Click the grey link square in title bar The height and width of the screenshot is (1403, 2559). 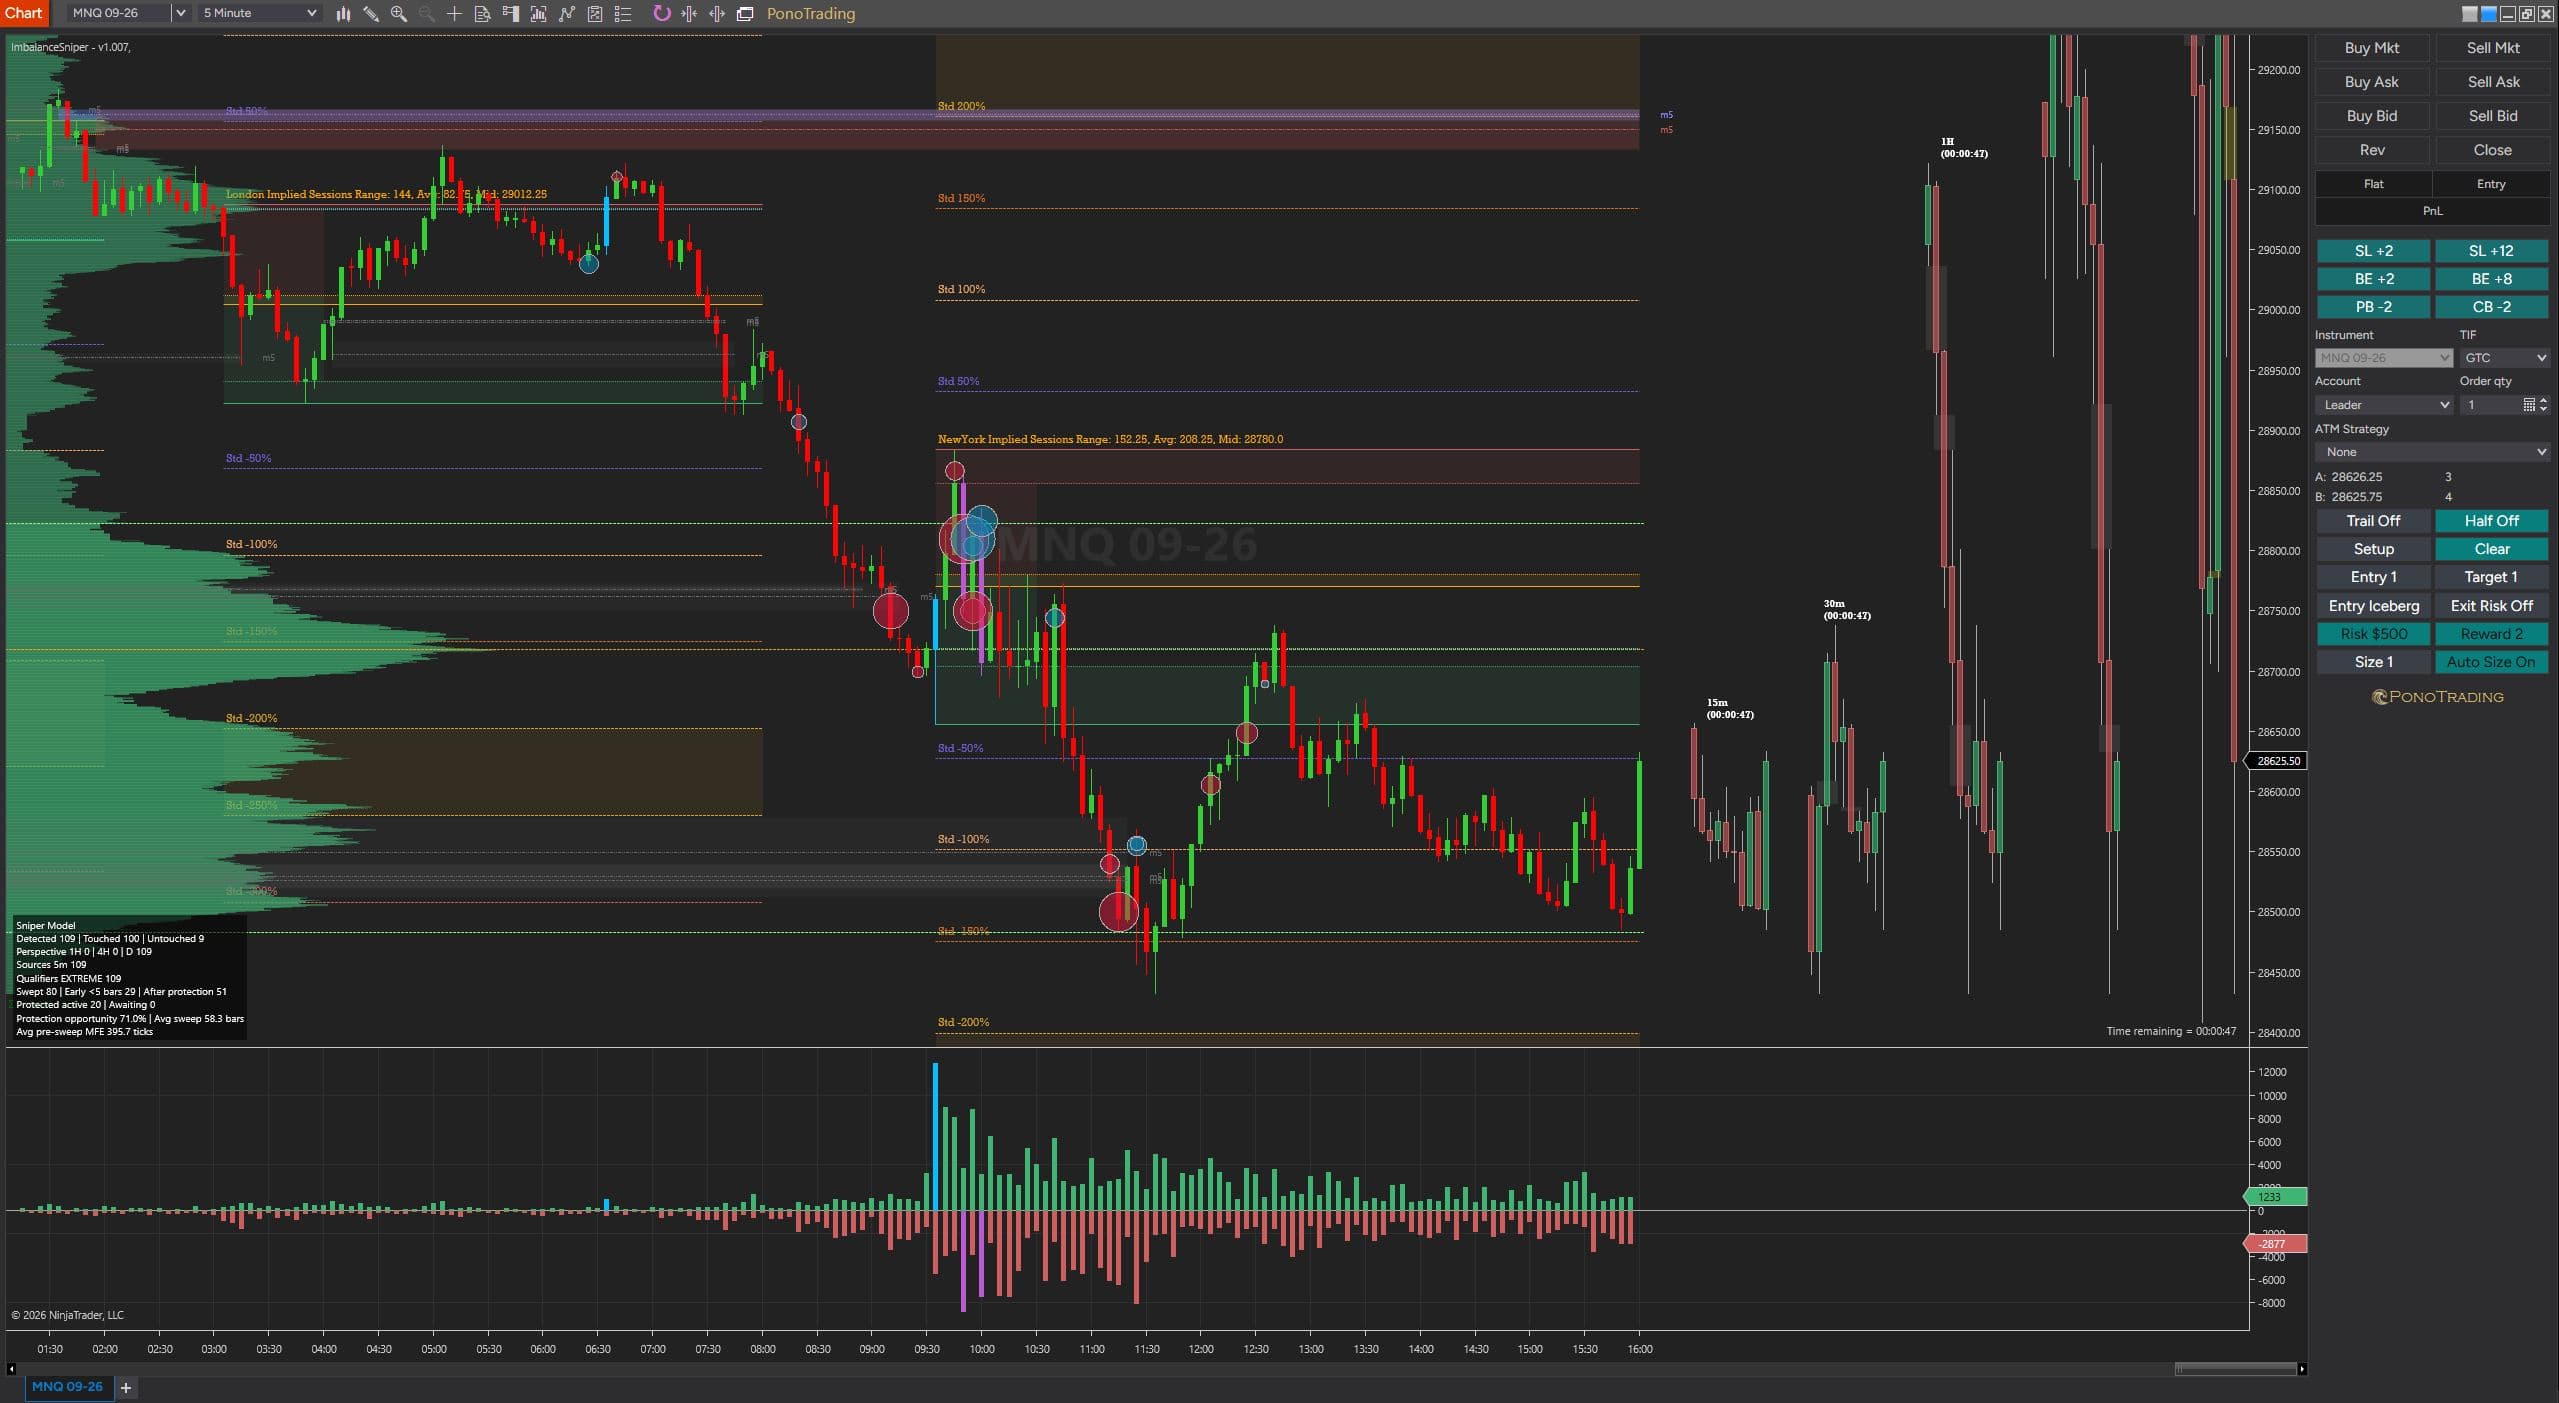pyautogui.click(x=2470, y=14)
